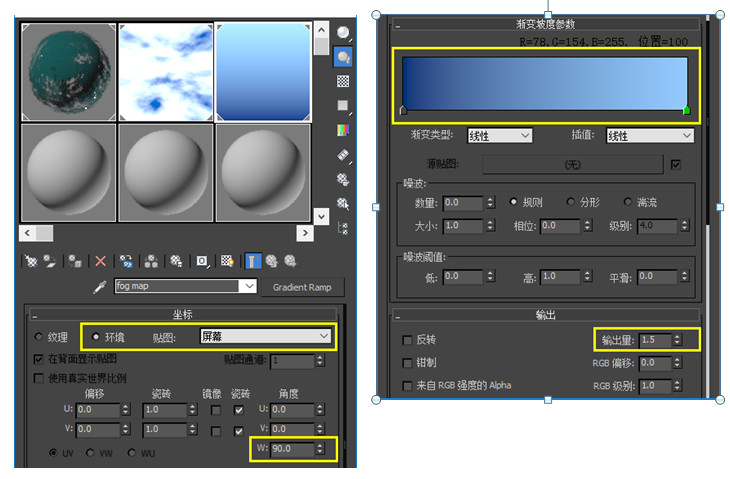Enable the 钳制 checkbox
Image resolution: width=730 pixels, height=479 pixels.
click(407, 363)
